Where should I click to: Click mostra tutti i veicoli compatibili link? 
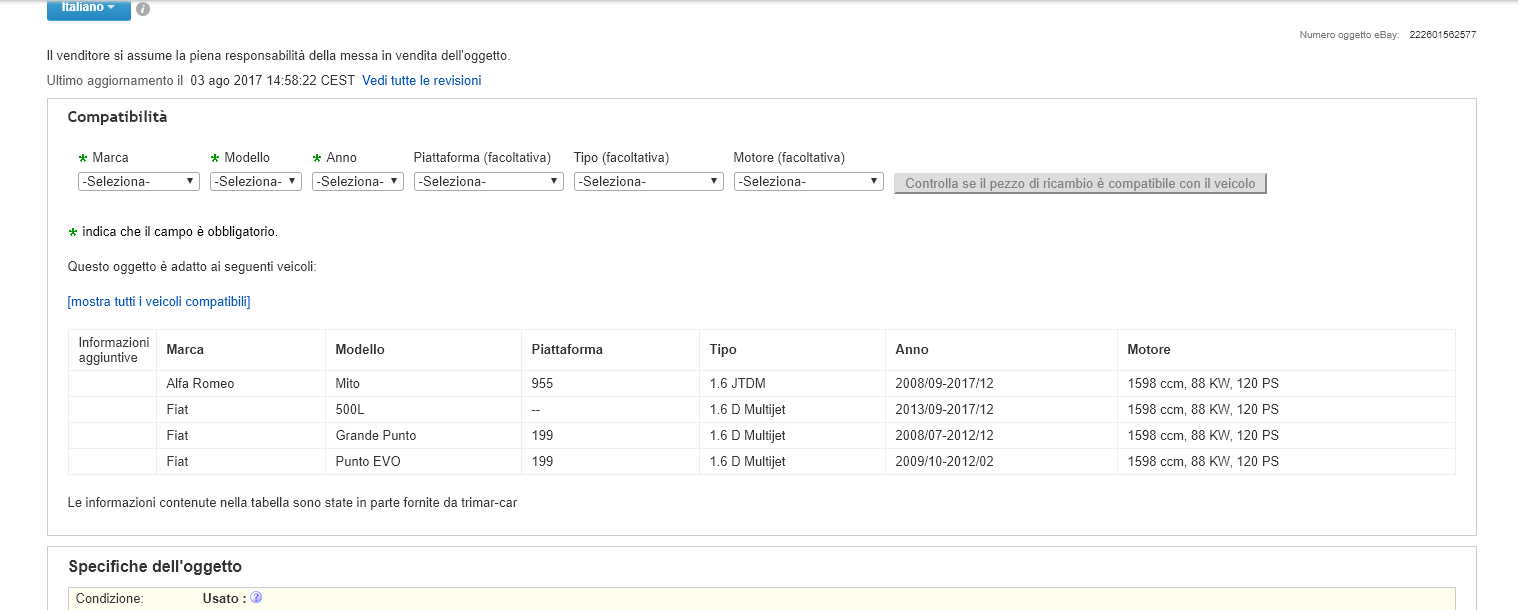click(159, 302)
